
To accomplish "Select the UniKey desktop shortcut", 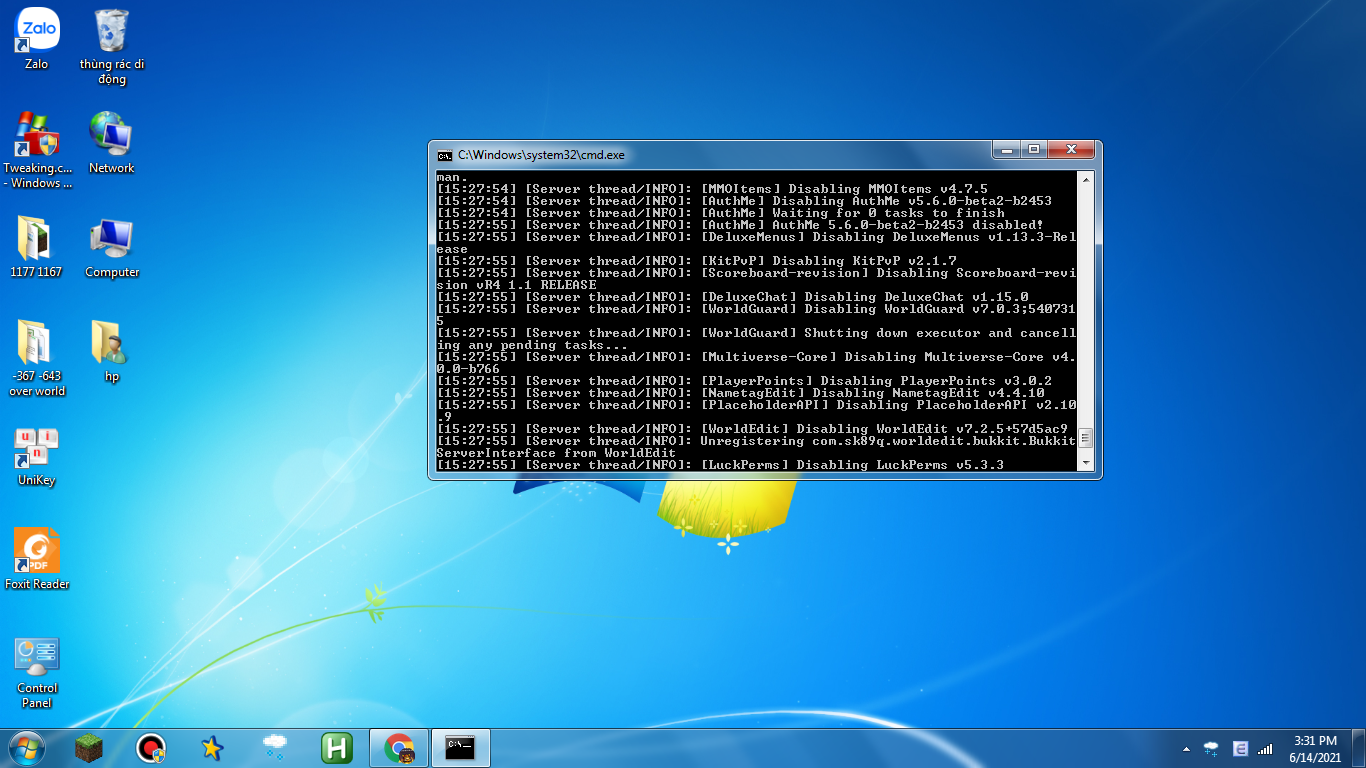I will (37, 447).
